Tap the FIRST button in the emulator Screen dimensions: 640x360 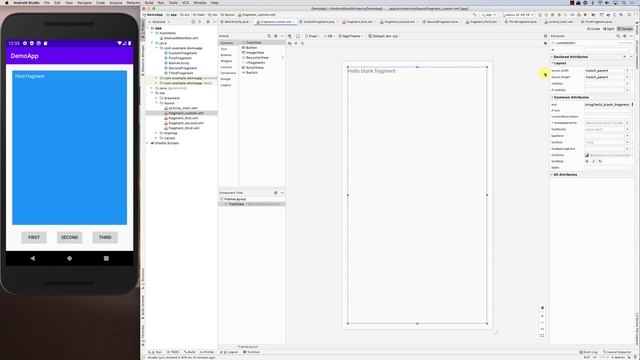point(34,237)
